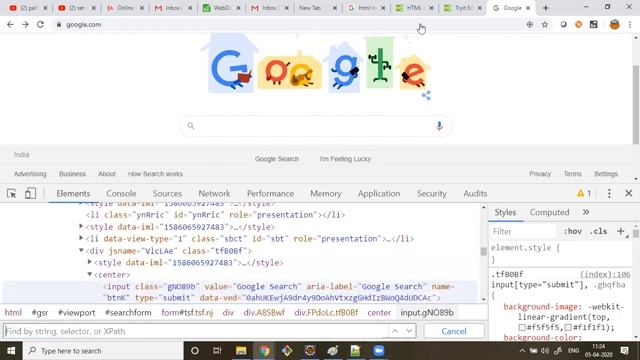Start voice search with microphone icon
Viewport: 640px width, 360px height.
(x=439, y=126)
